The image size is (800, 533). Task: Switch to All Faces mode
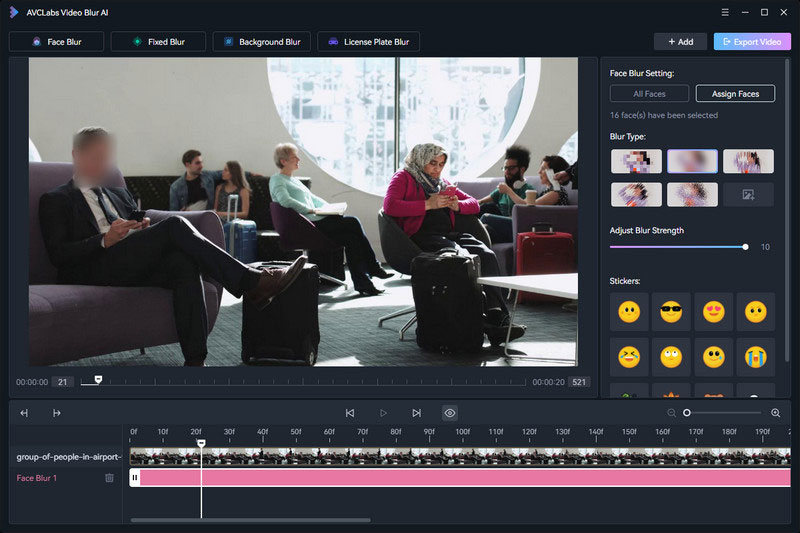(x=649, y=94)
